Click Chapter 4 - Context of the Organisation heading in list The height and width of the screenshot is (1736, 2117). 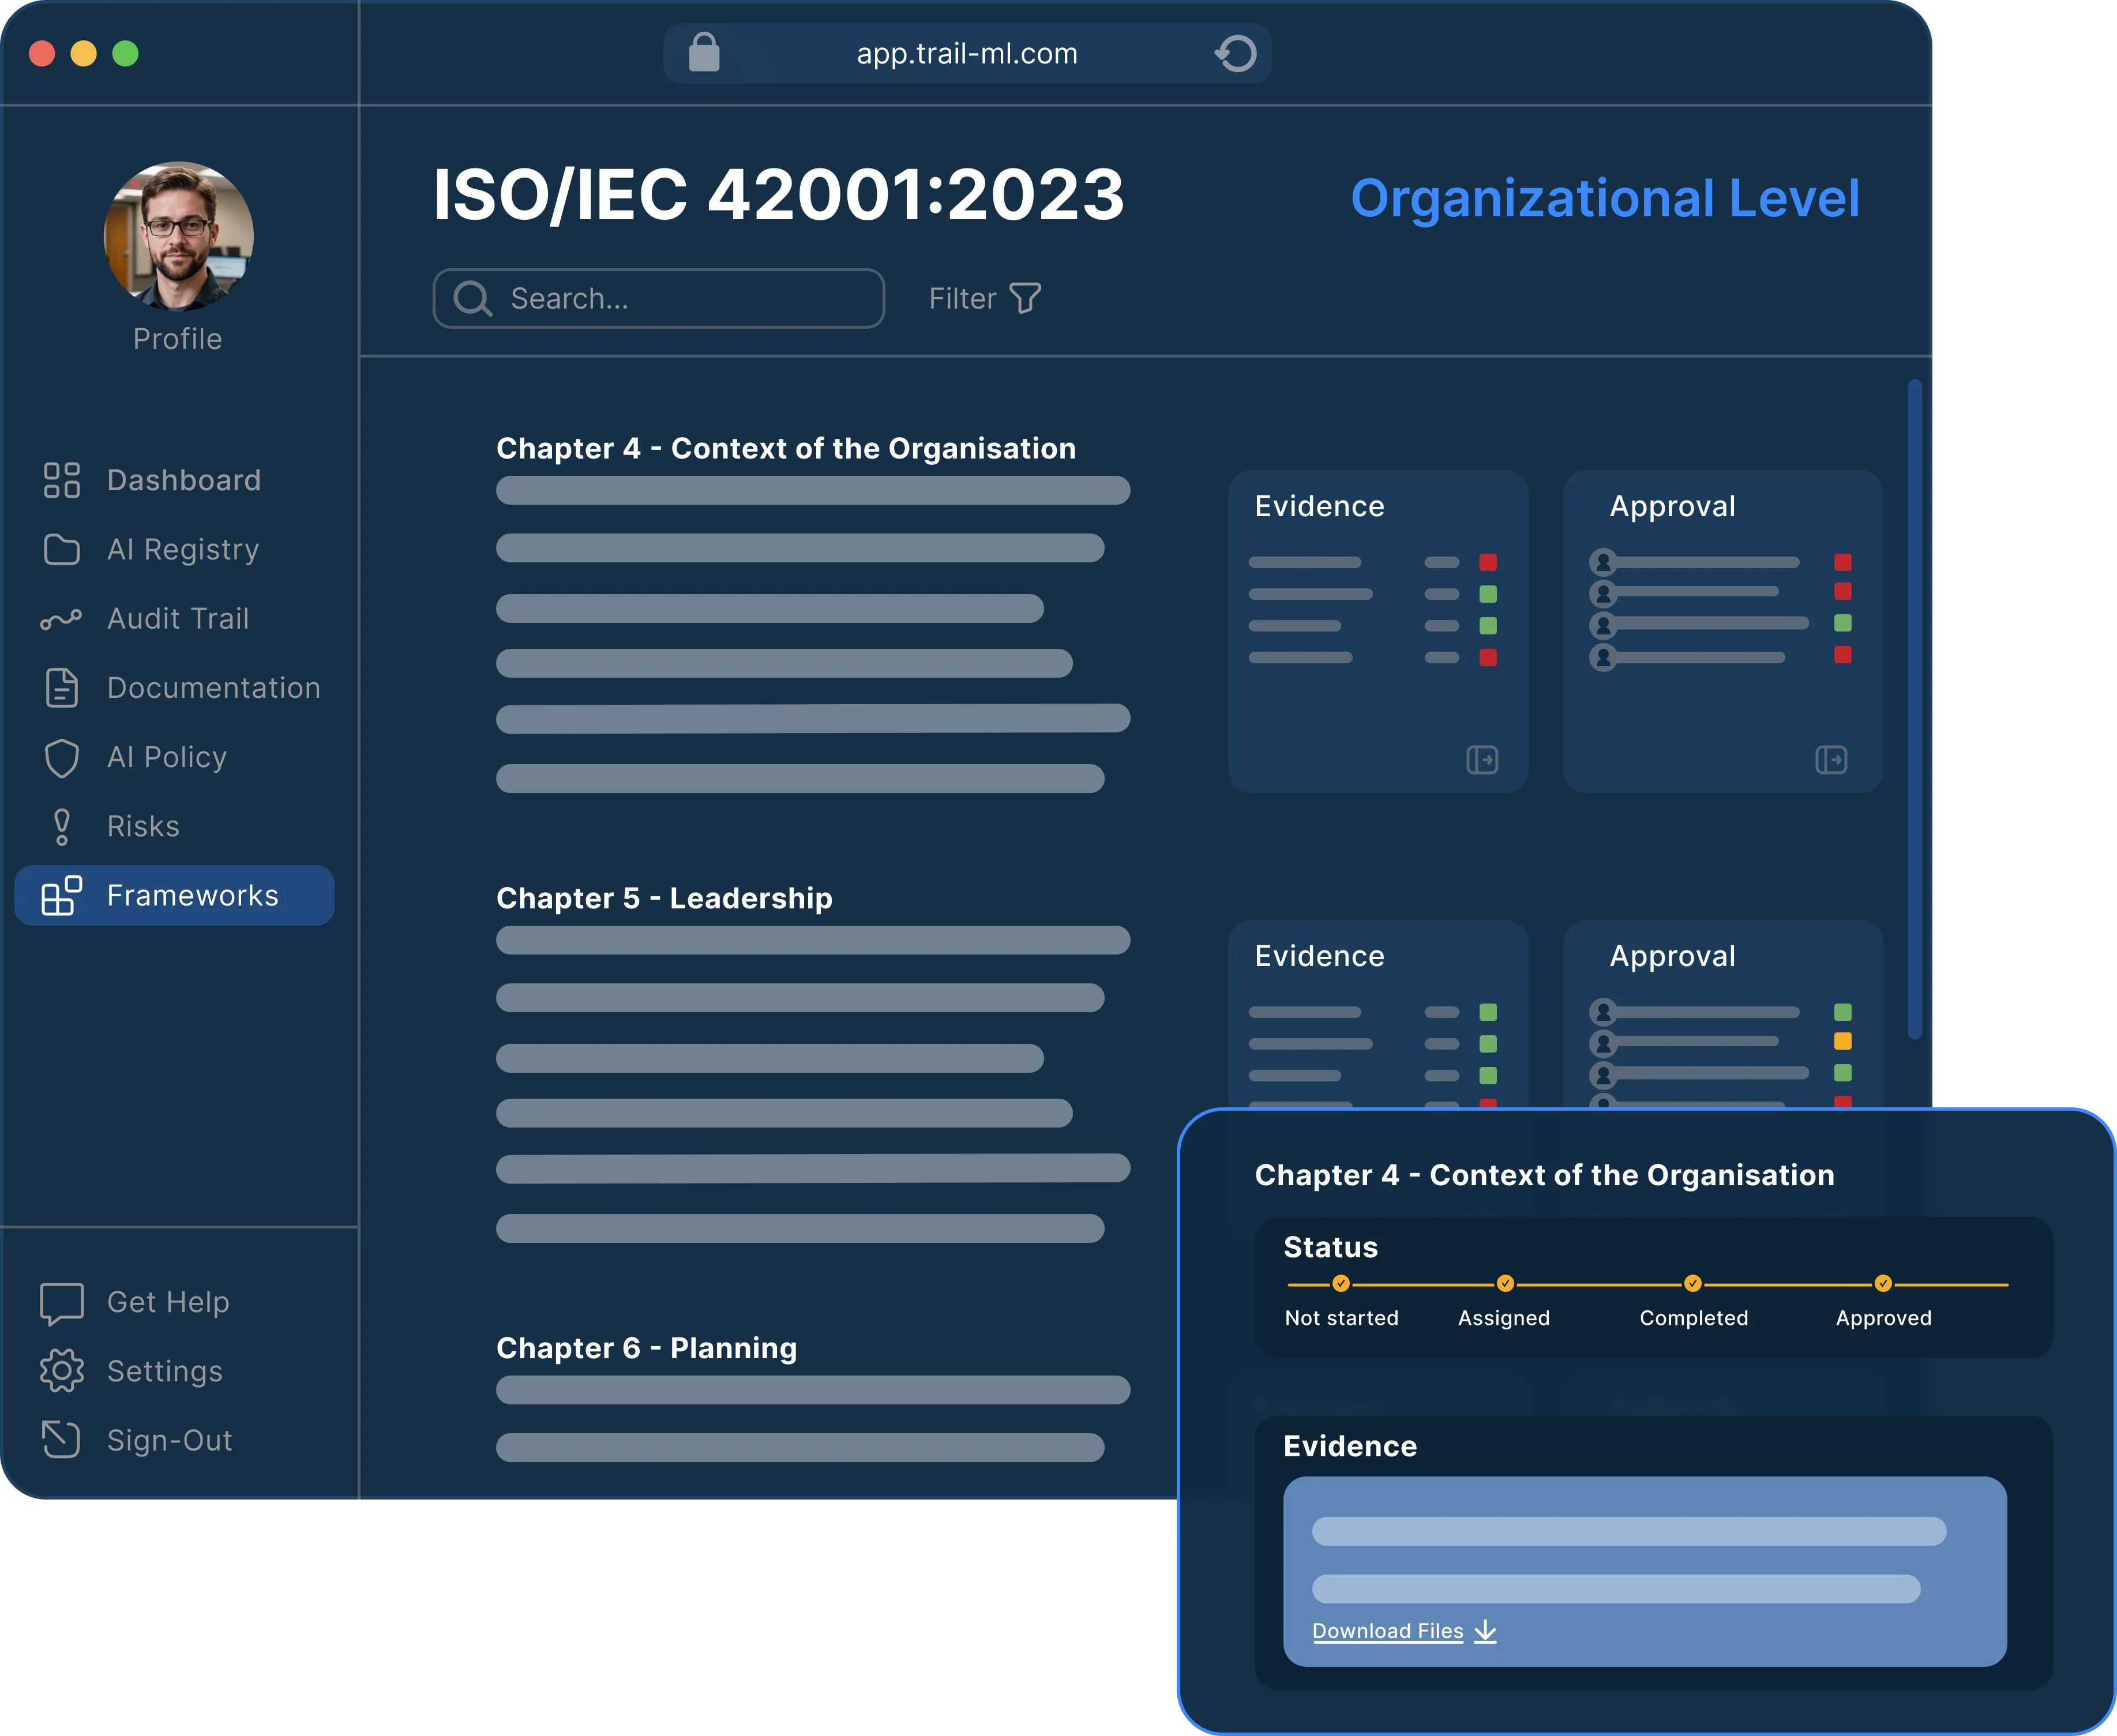[786, 448]
